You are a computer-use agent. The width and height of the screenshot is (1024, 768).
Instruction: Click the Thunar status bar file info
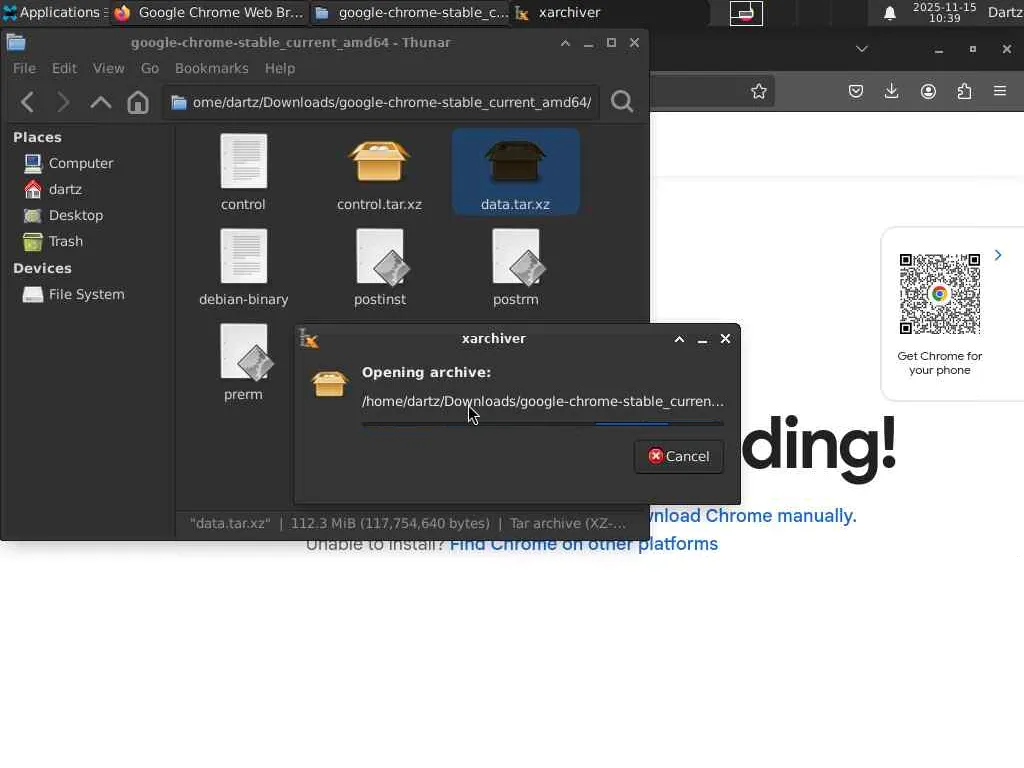(x=408, y=524)
